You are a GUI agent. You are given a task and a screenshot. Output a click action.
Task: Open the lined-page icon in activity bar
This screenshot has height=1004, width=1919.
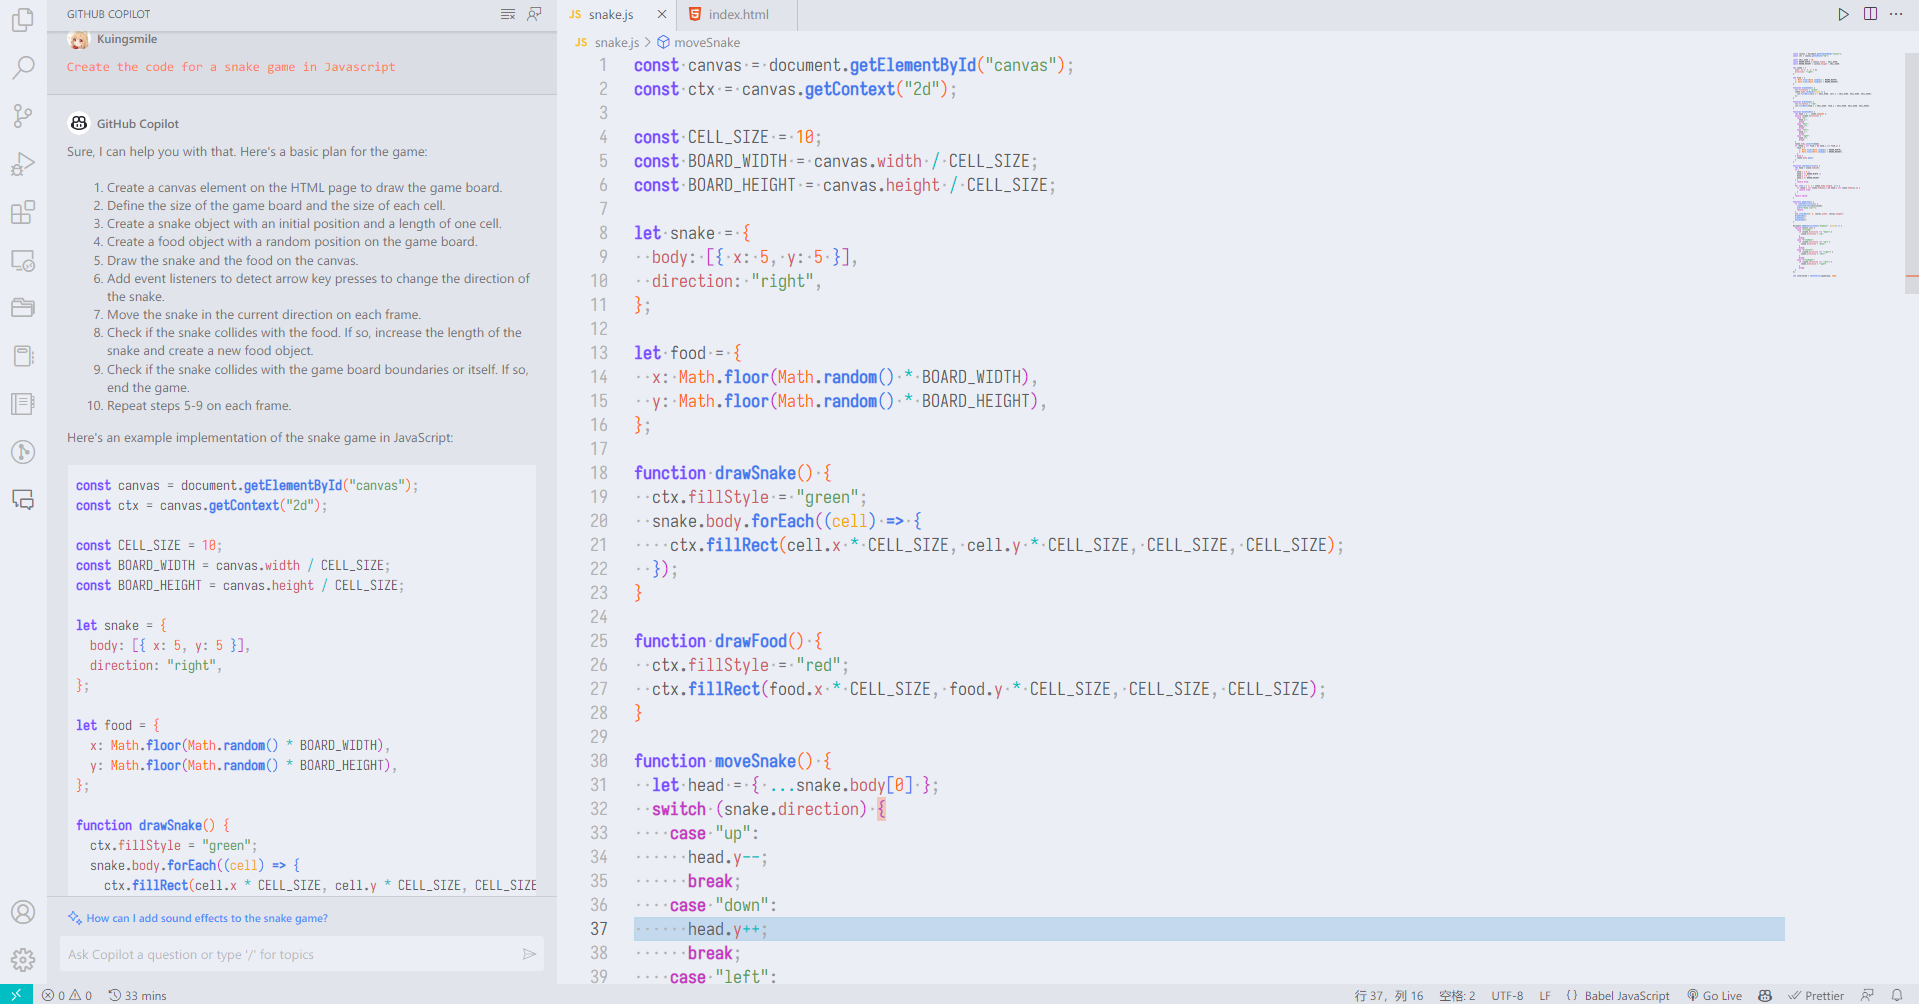23,403
